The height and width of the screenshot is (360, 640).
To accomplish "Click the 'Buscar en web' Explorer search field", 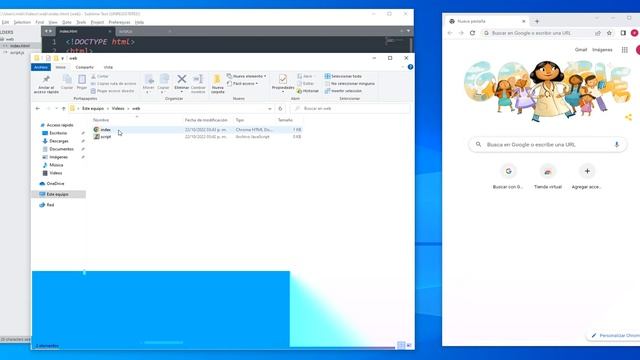I will (x=350, y=109).
